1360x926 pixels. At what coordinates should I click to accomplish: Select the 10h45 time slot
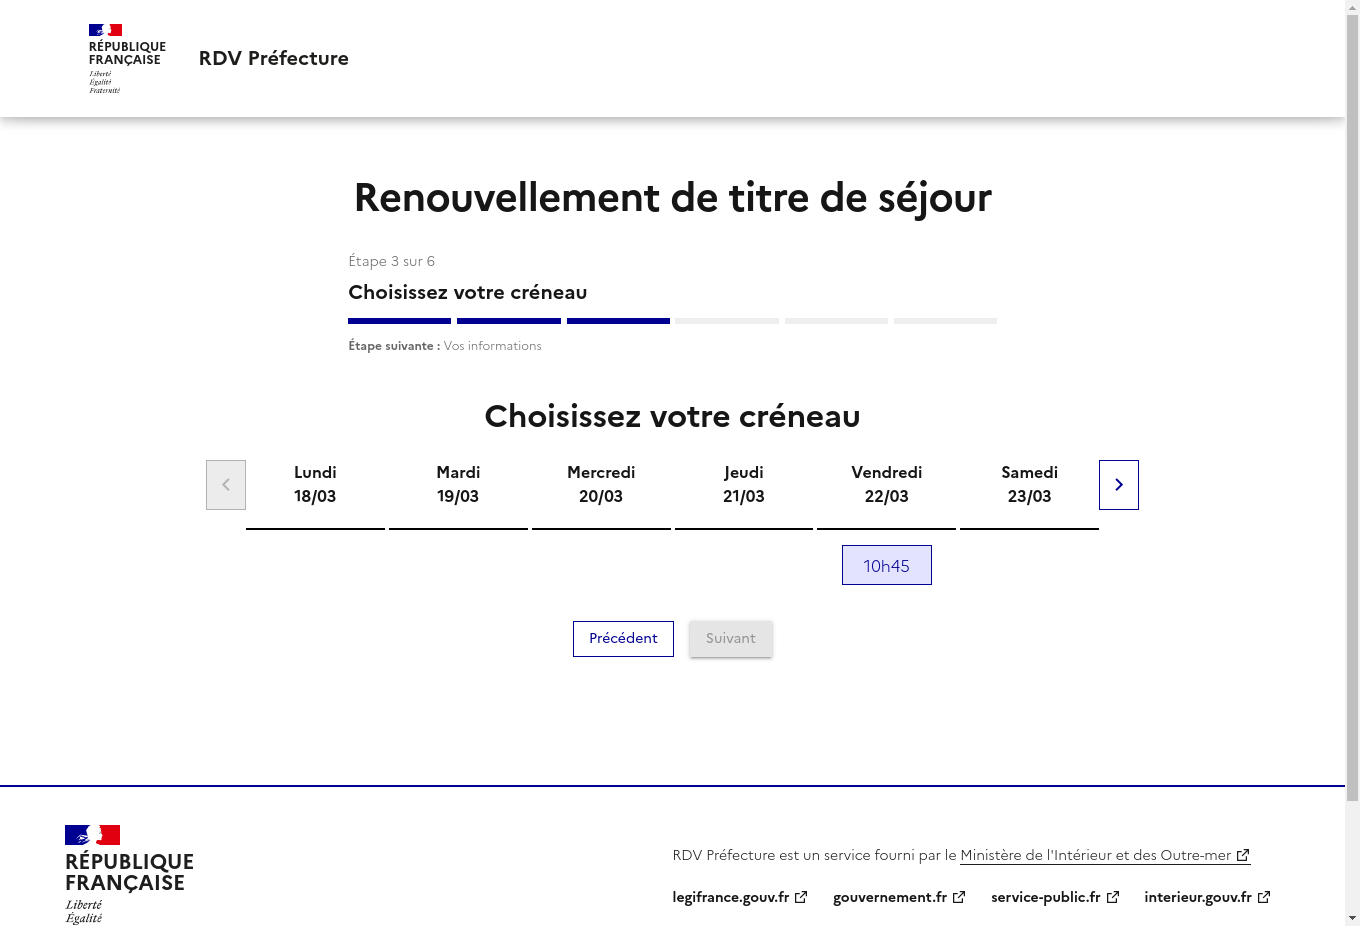[887, 565]
